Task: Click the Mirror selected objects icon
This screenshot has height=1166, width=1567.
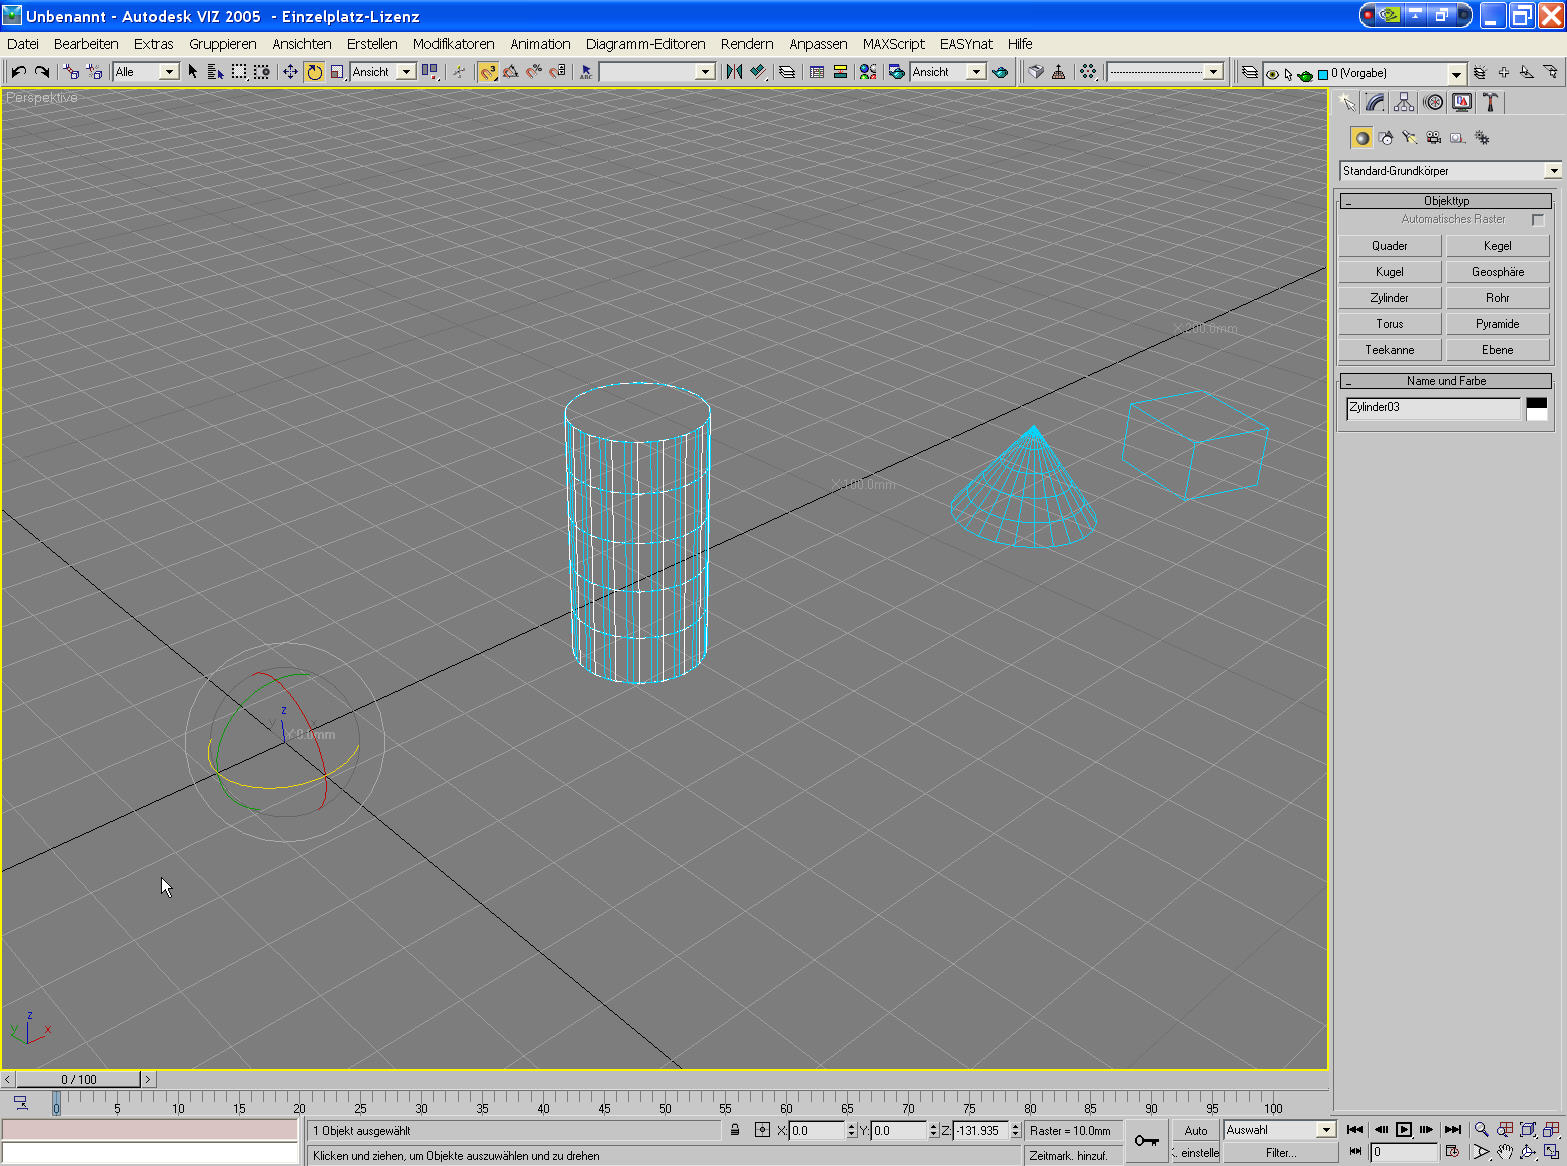Action: click(x=735, y=72)
